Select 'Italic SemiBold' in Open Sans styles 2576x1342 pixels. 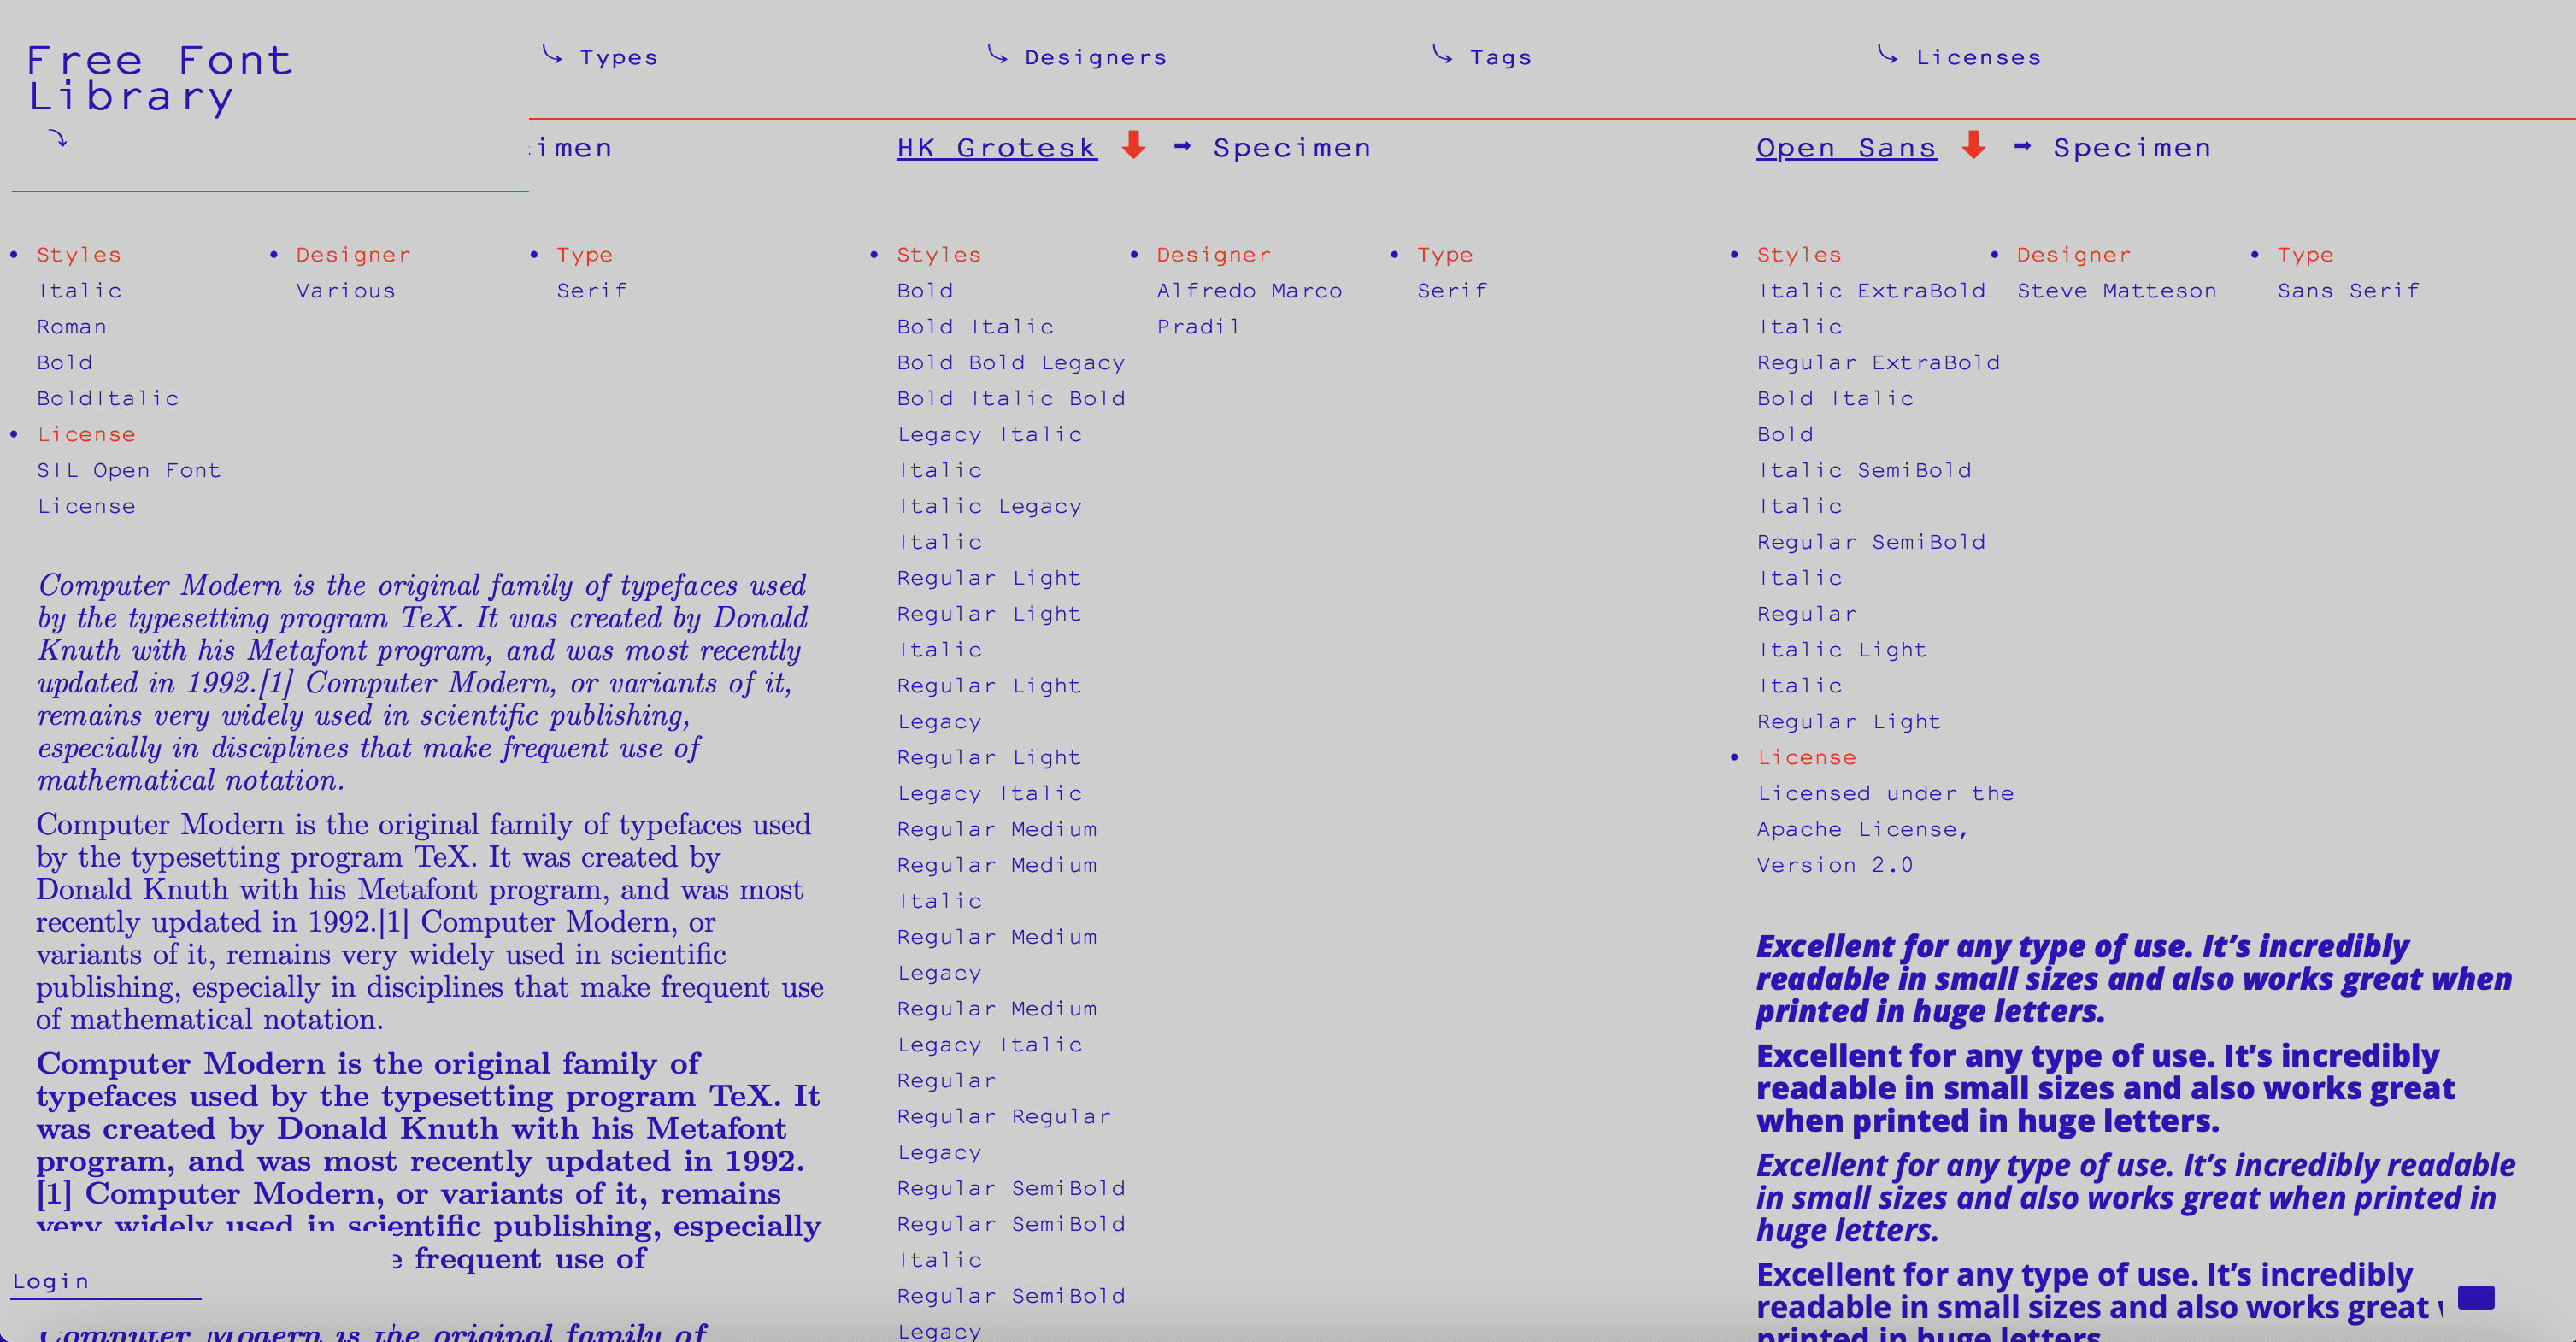(1864, 470)
